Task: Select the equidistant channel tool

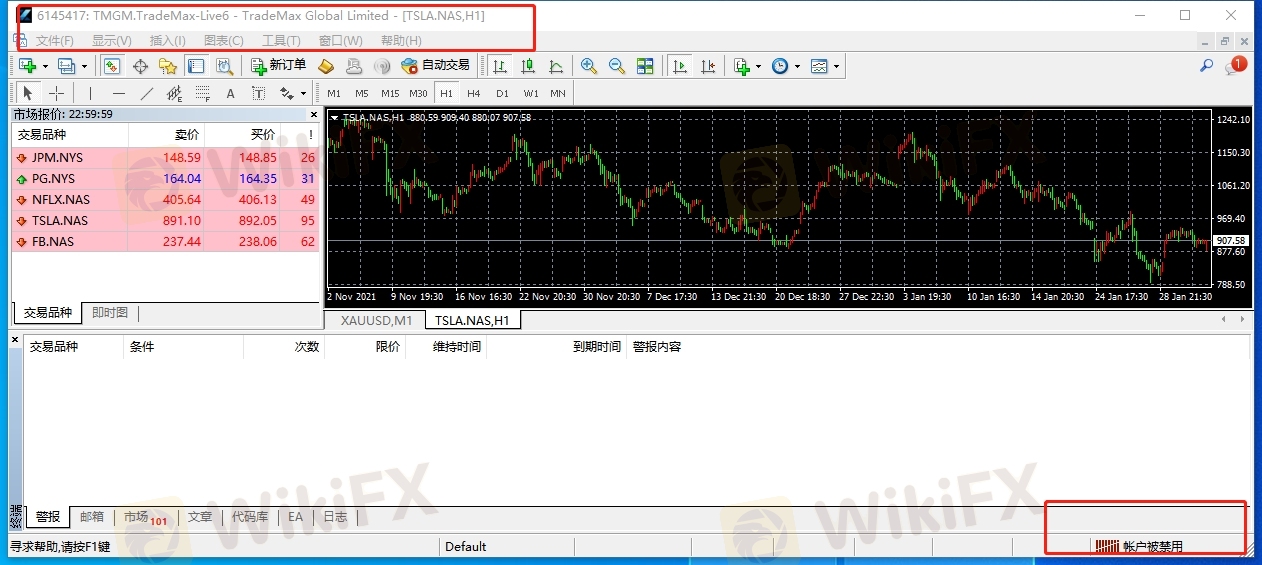Action: point(174,93)
